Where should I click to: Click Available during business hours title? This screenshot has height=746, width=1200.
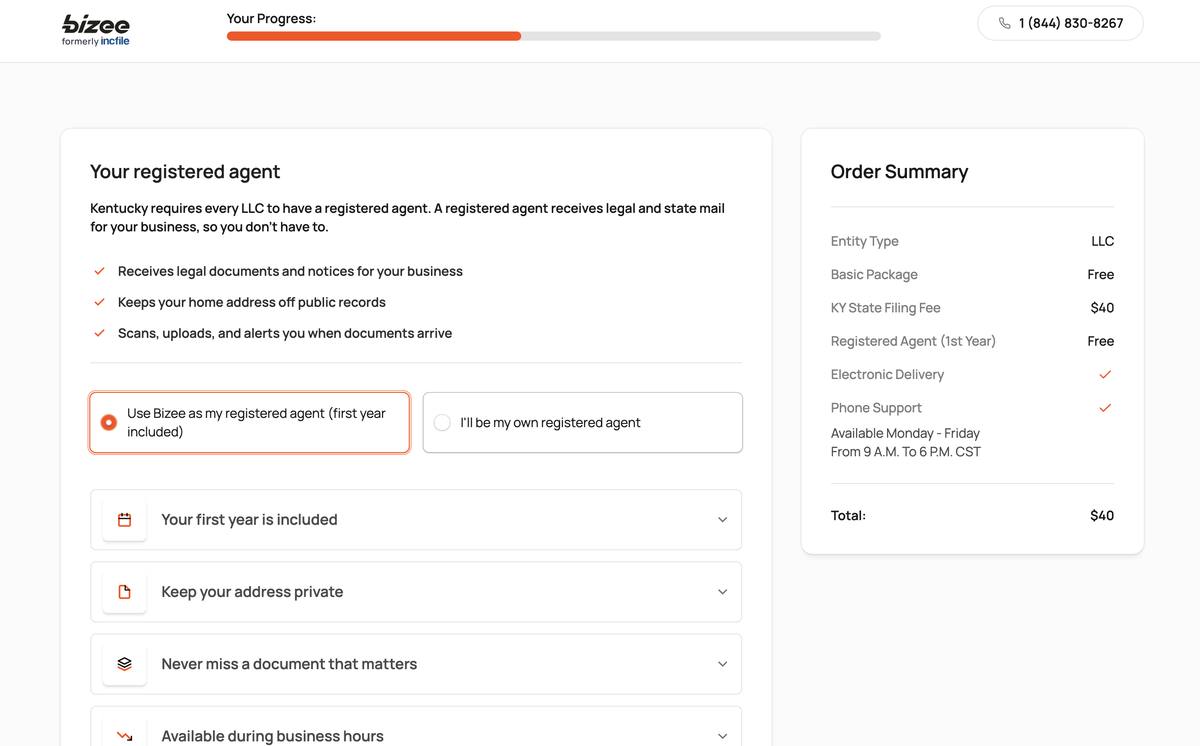point(272,736)
